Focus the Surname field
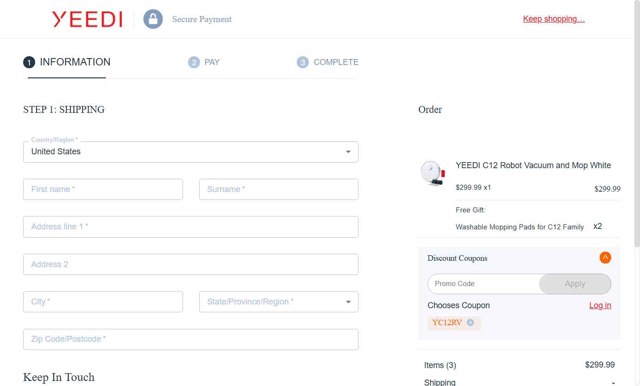640x386 pixels. 279,189
